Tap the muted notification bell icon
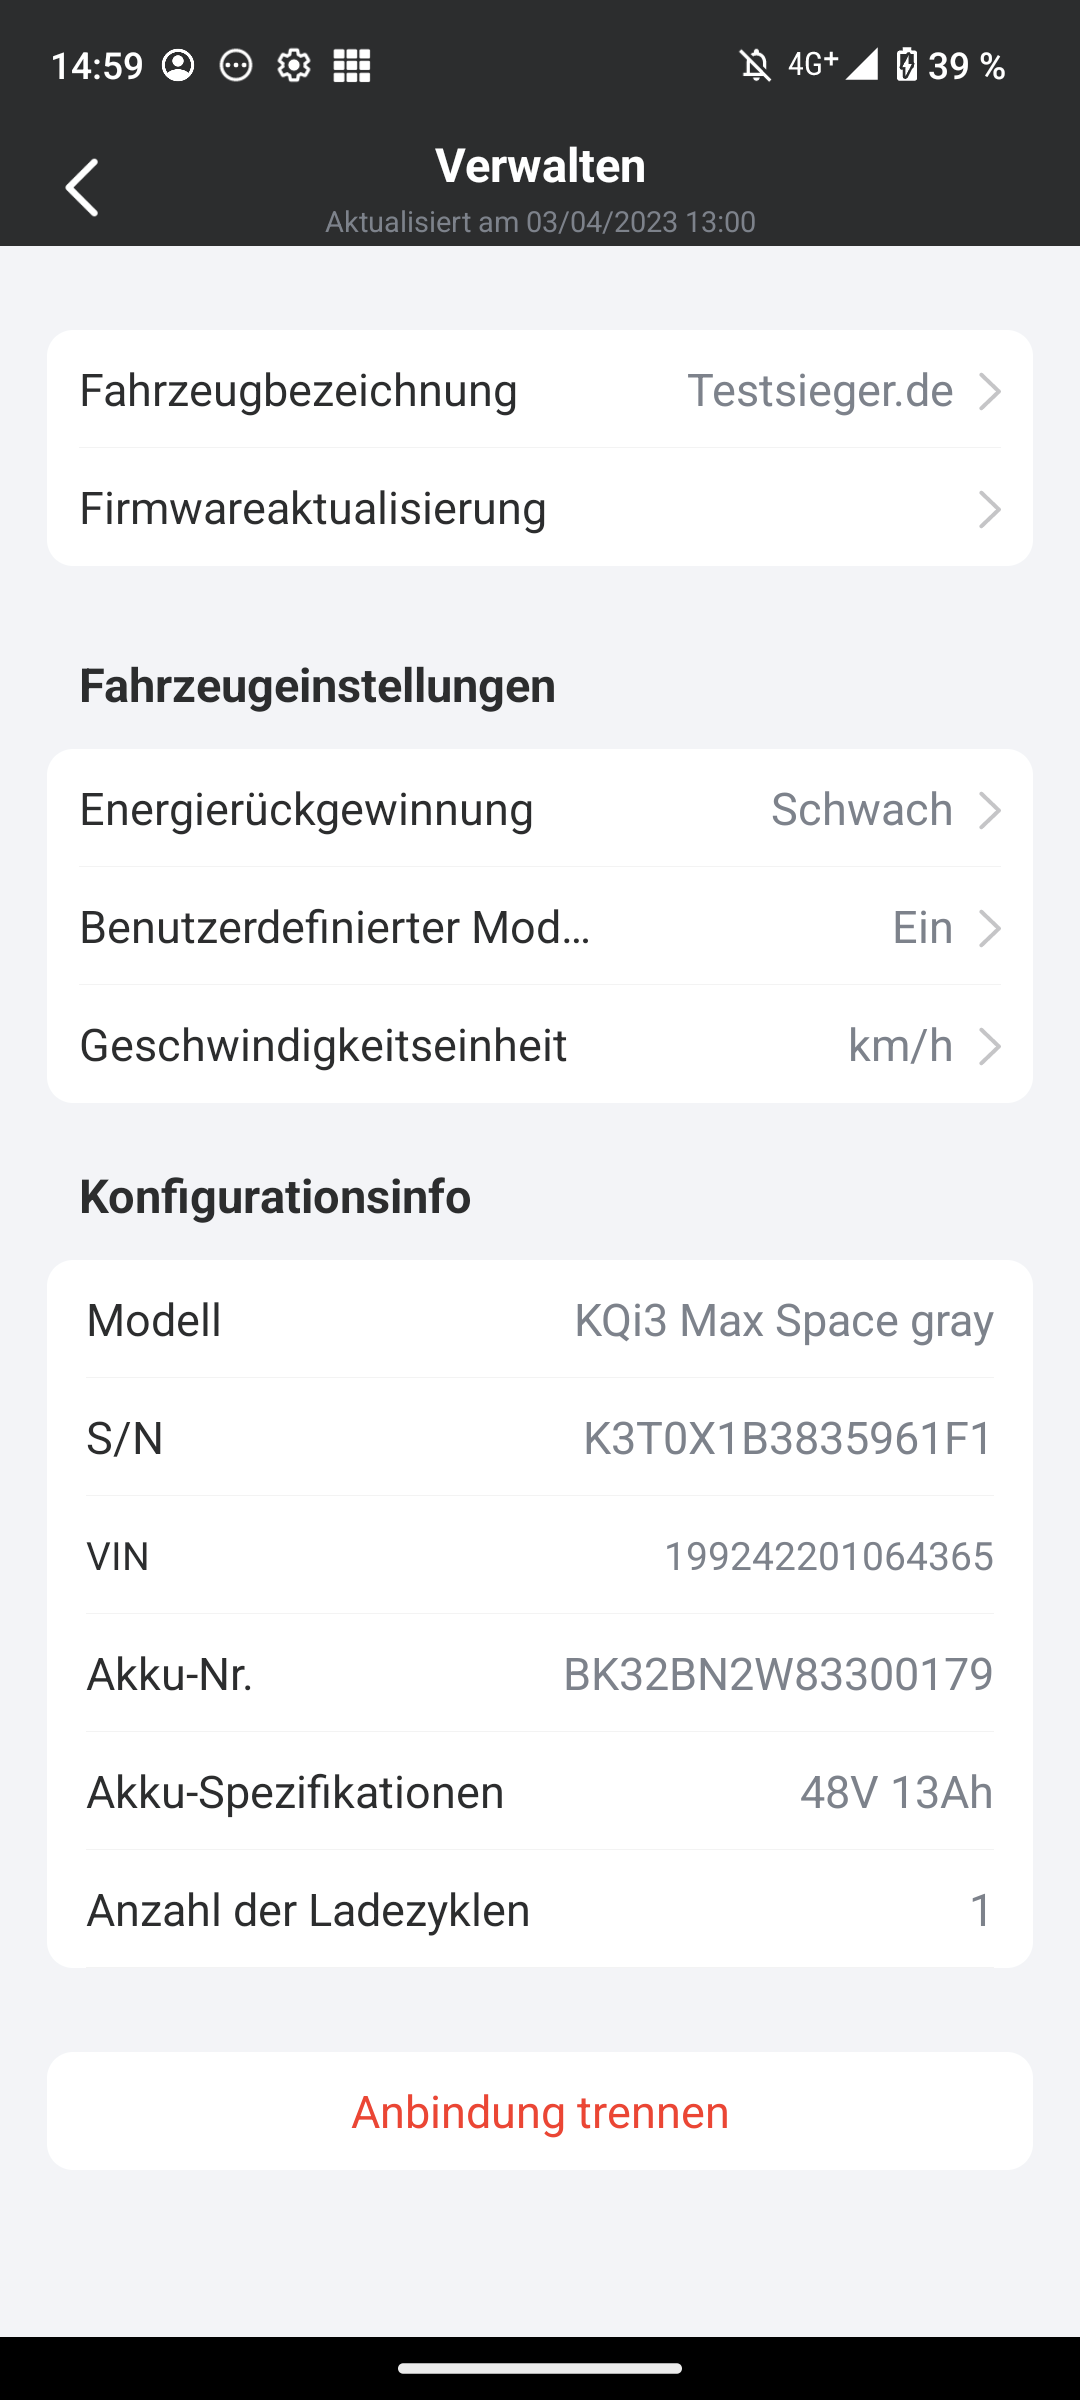Screen dimensions: 1080x2400 click(x=755, y=66)
